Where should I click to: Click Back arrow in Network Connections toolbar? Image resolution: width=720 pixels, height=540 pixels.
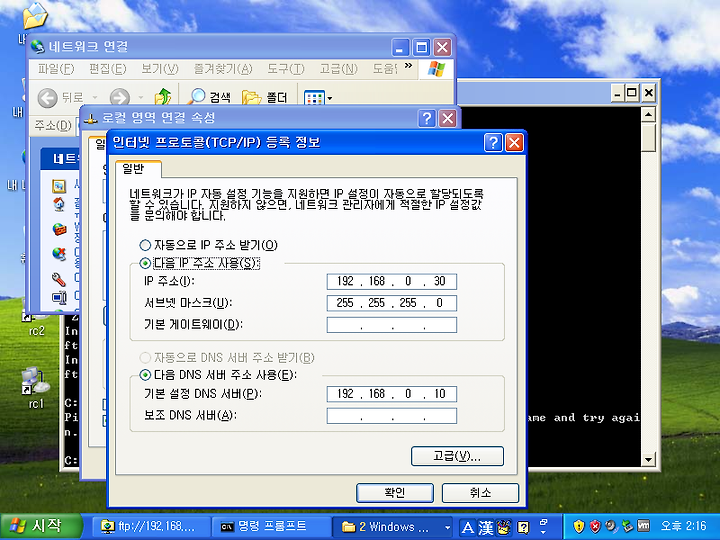(47, 98)
